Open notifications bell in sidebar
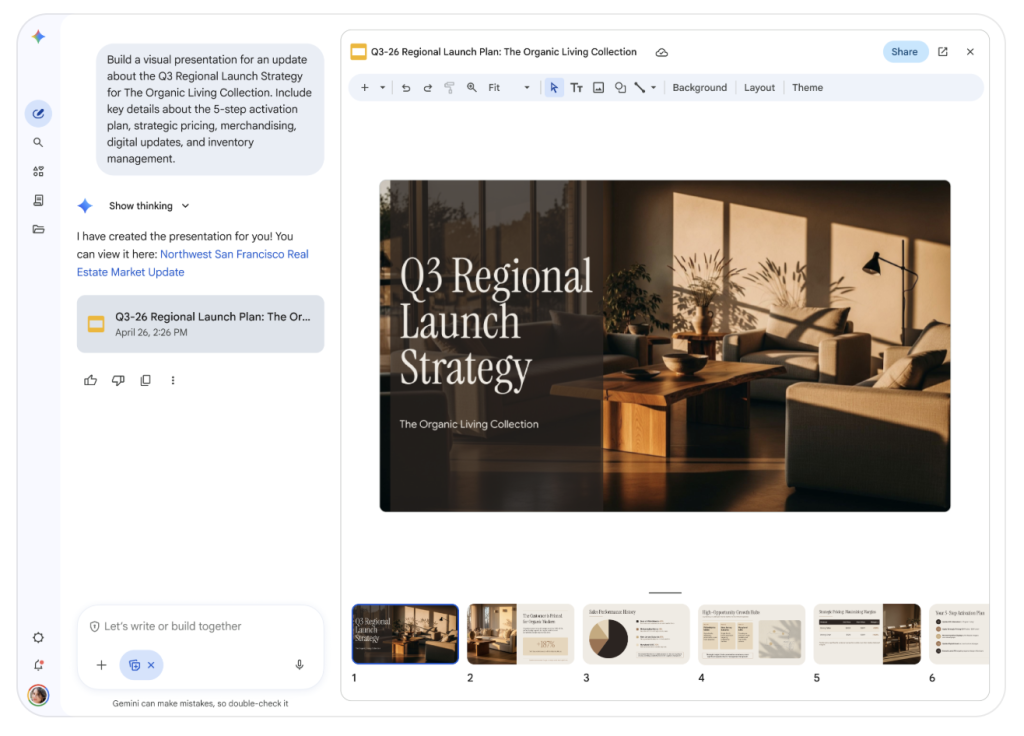The image size is (1024, 736). 39,665
